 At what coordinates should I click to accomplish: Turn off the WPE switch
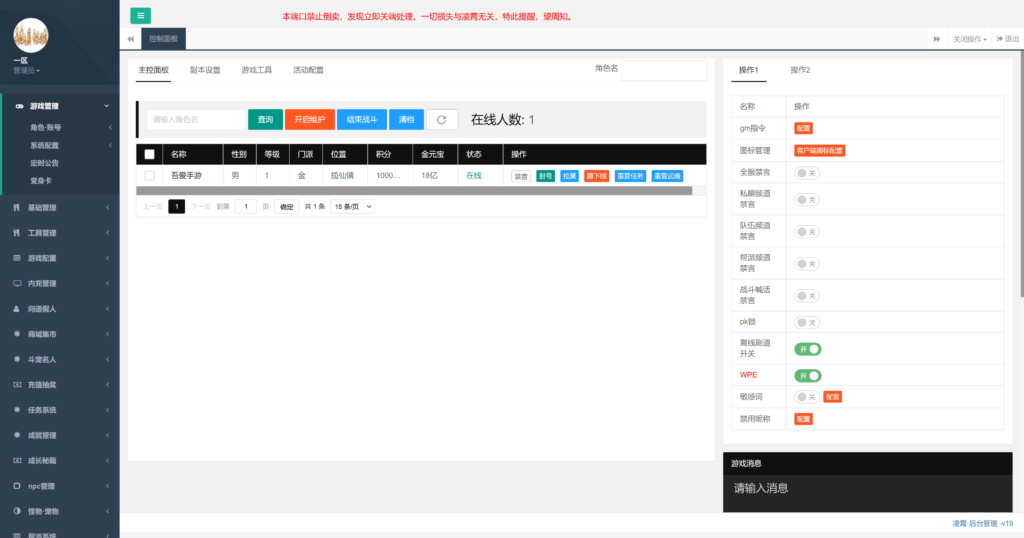point(807,375)
